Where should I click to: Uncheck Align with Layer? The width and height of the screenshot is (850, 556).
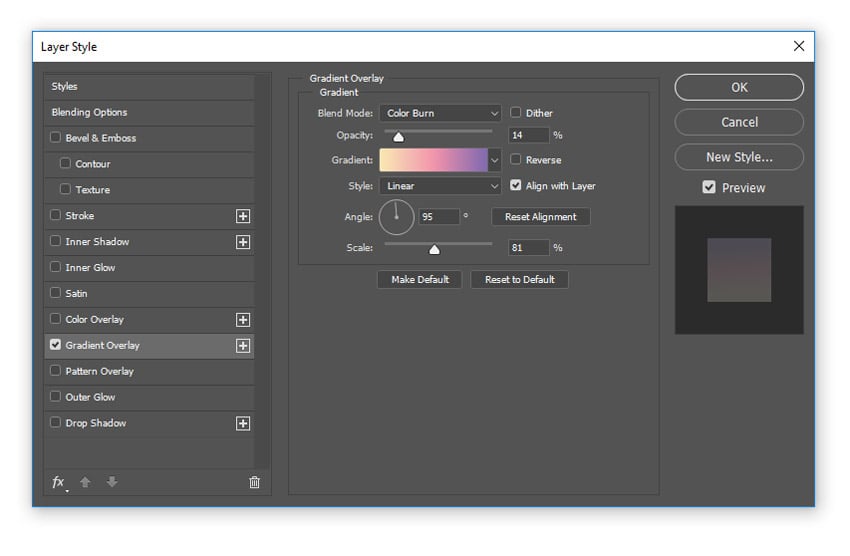(x=516, y=185)
